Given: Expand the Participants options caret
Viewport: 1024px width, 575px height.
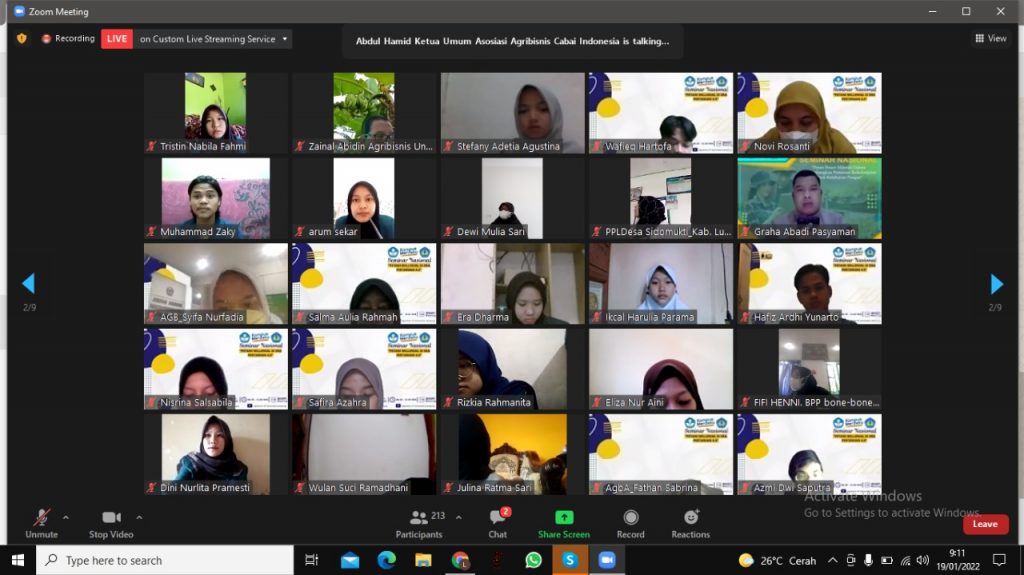Looking at the screenshot, I should [x=459, y=517].
